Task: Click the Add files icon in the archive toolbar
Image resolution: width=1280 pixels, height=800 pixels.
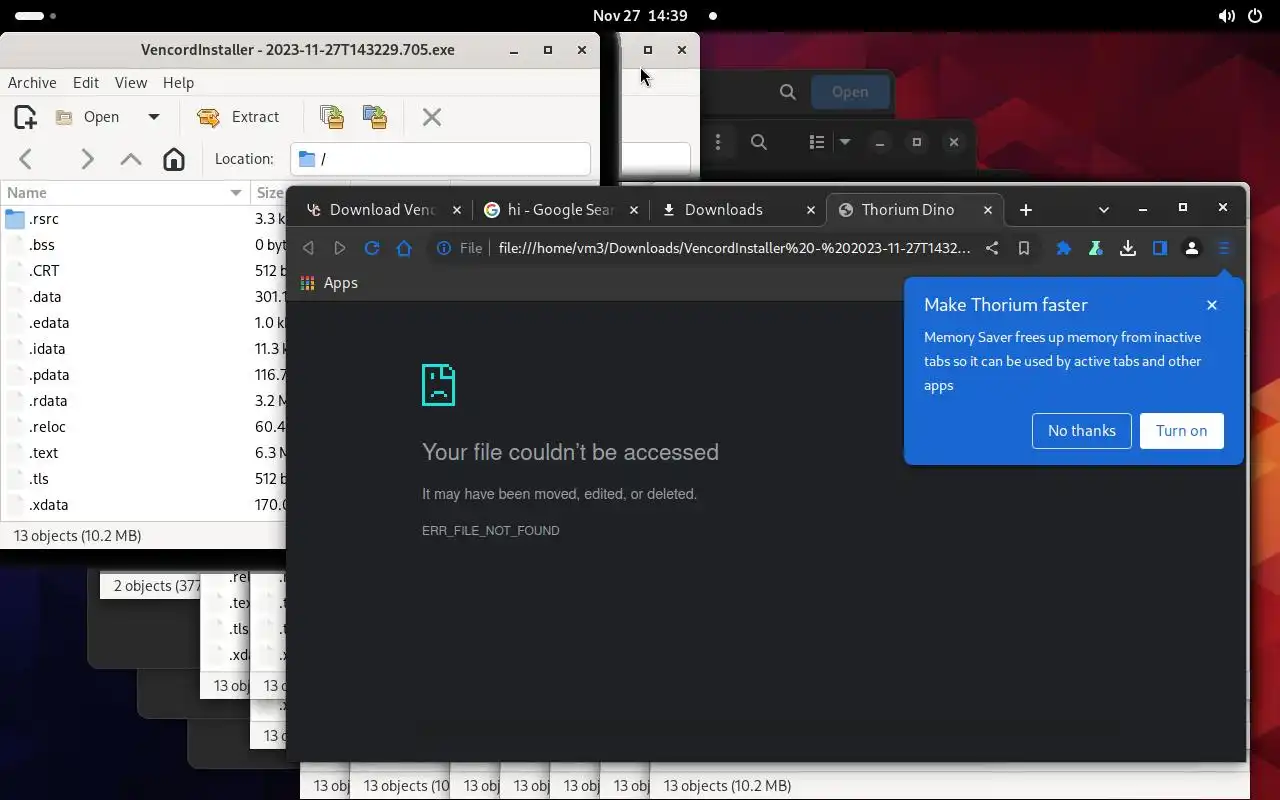Action: point(332,117)
